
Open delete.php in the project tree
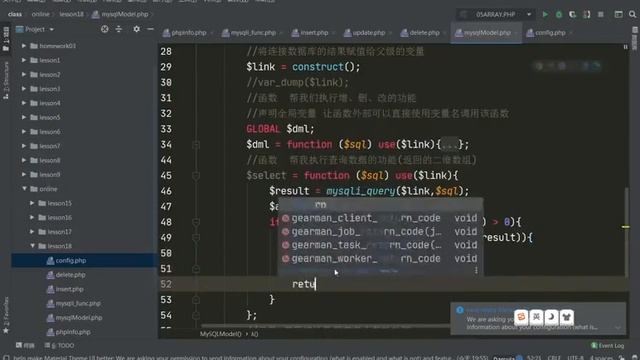coord(70,275)
